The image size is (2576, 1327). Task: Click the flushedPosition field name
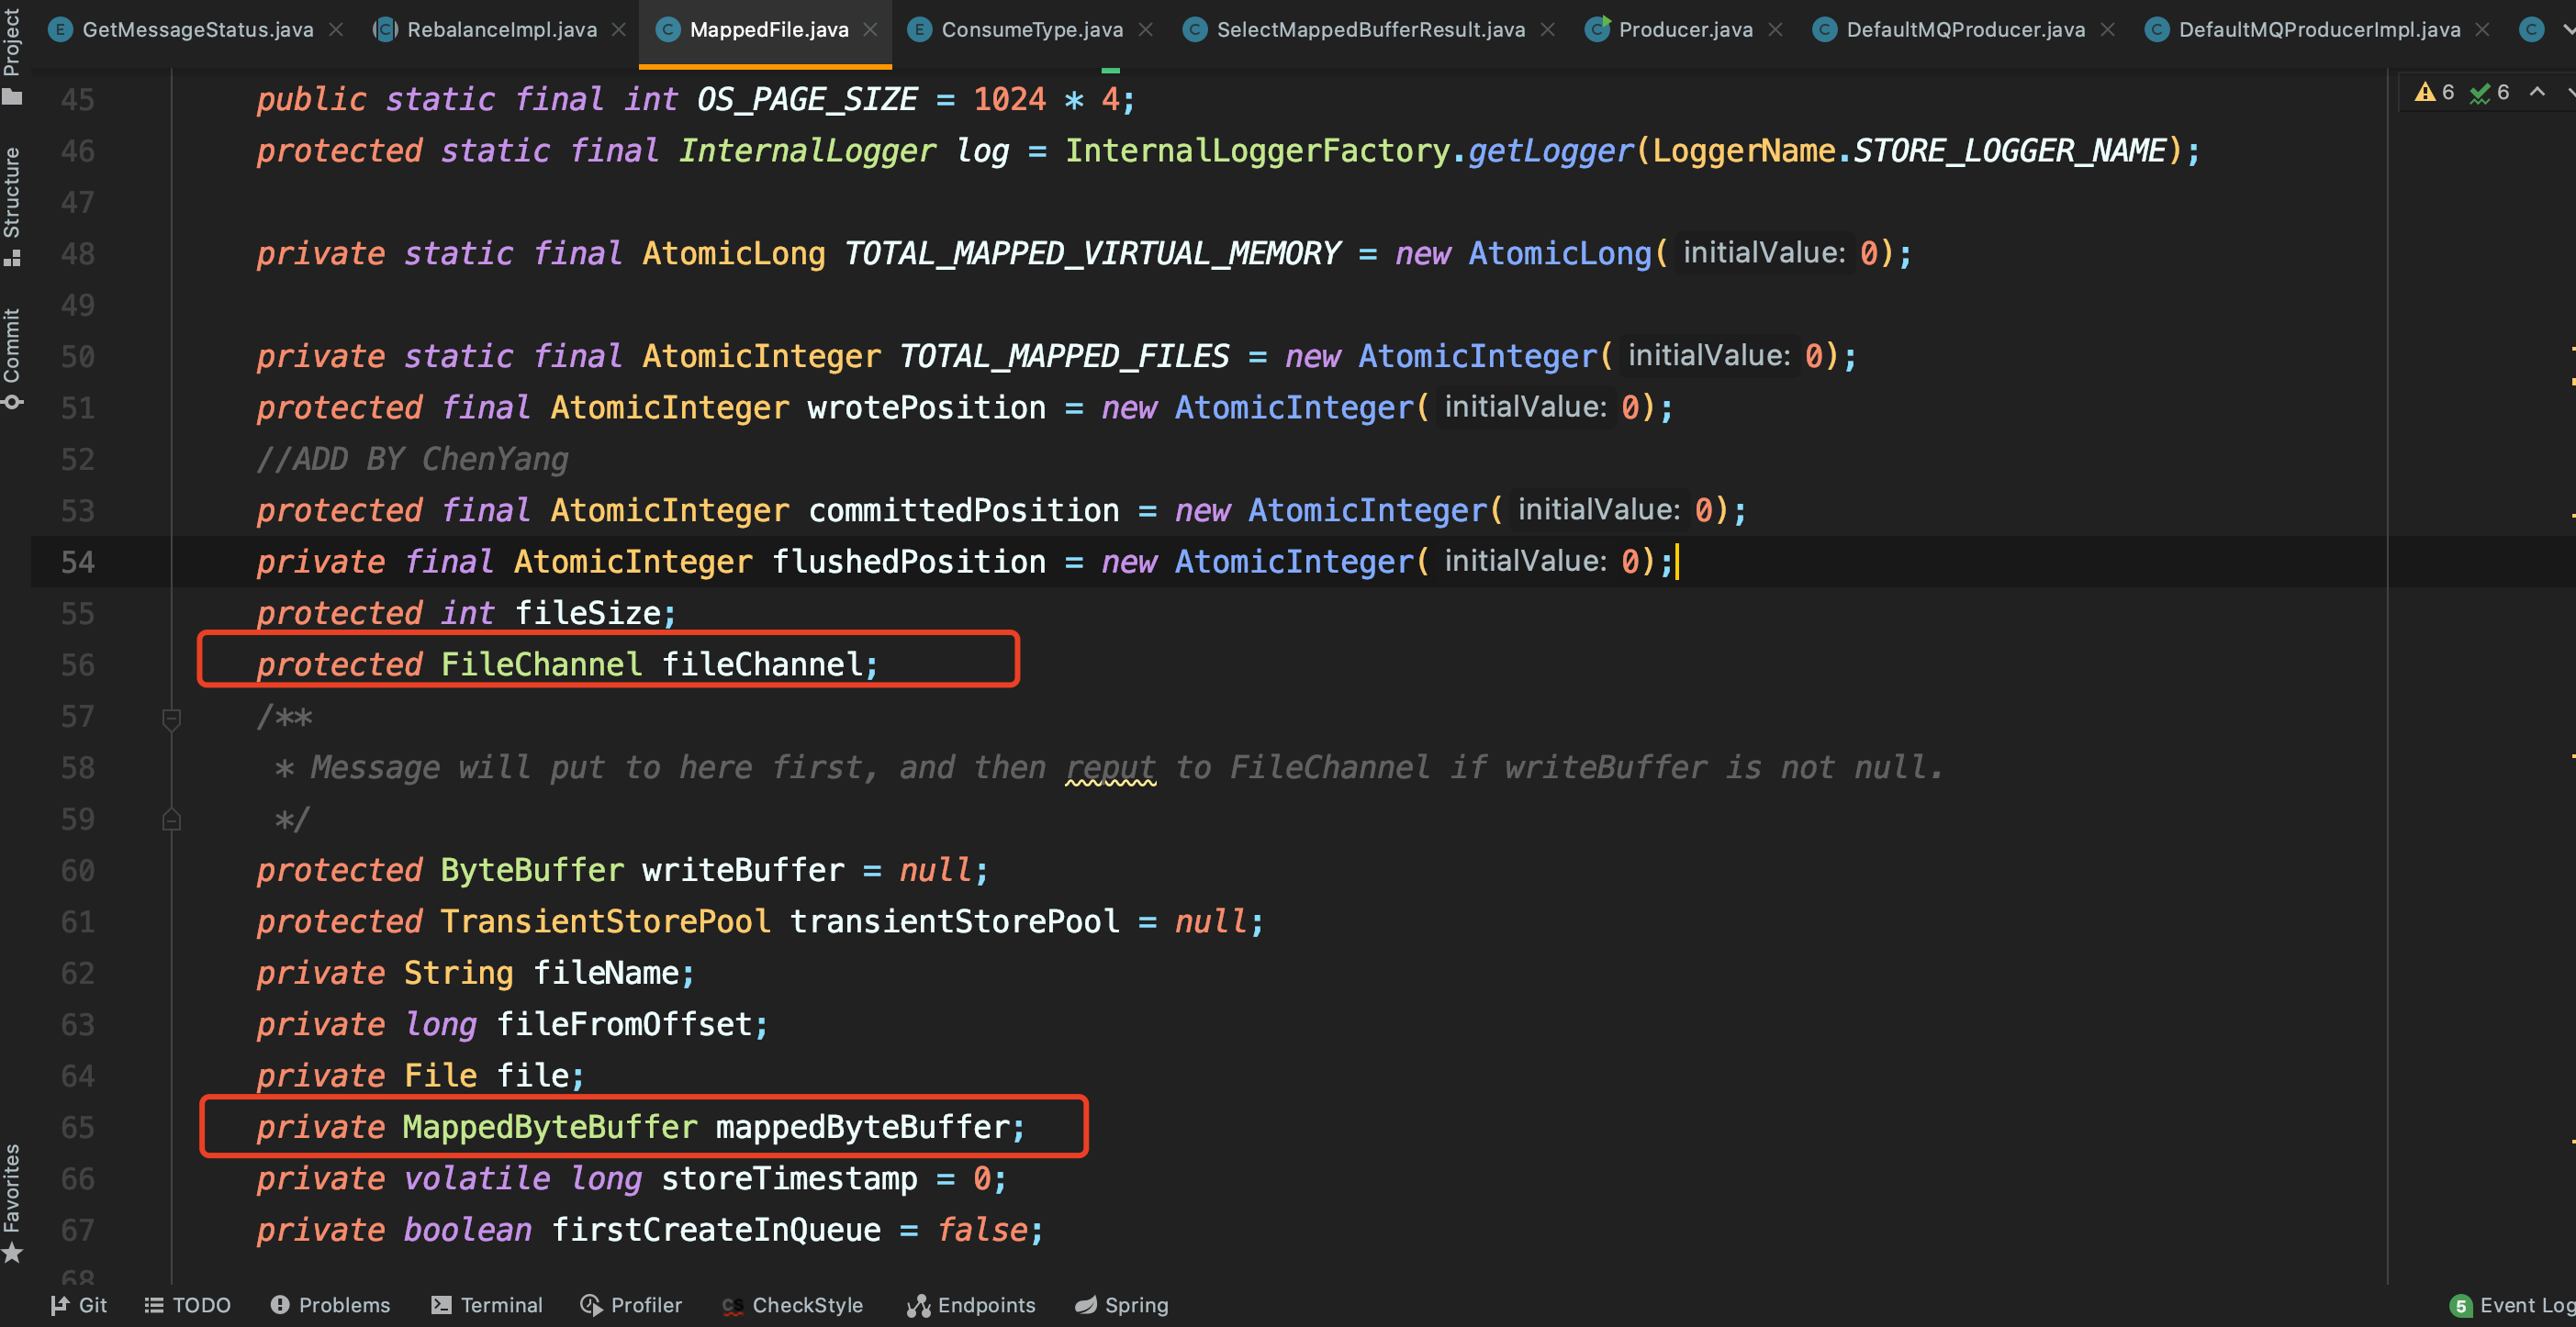point(908,562)
